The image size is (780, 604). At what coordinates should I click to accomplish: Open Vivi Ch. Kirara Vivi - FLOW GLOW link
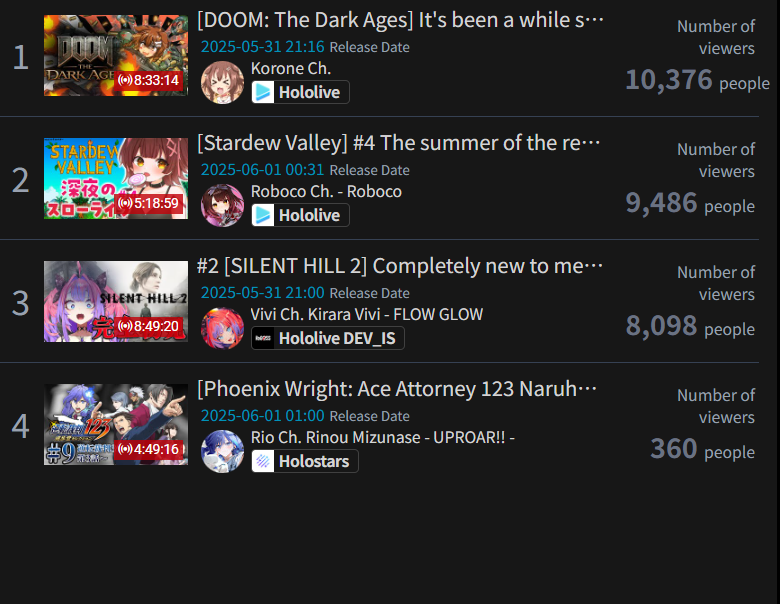click(367, 314)
